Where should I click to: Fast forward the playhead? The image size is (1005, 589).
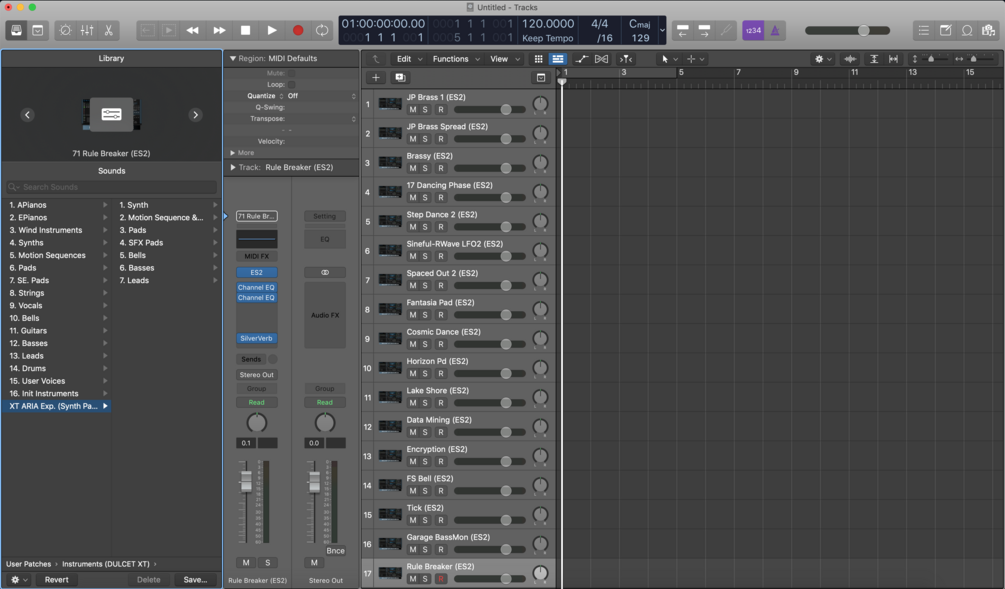click(x=219, y=30)
